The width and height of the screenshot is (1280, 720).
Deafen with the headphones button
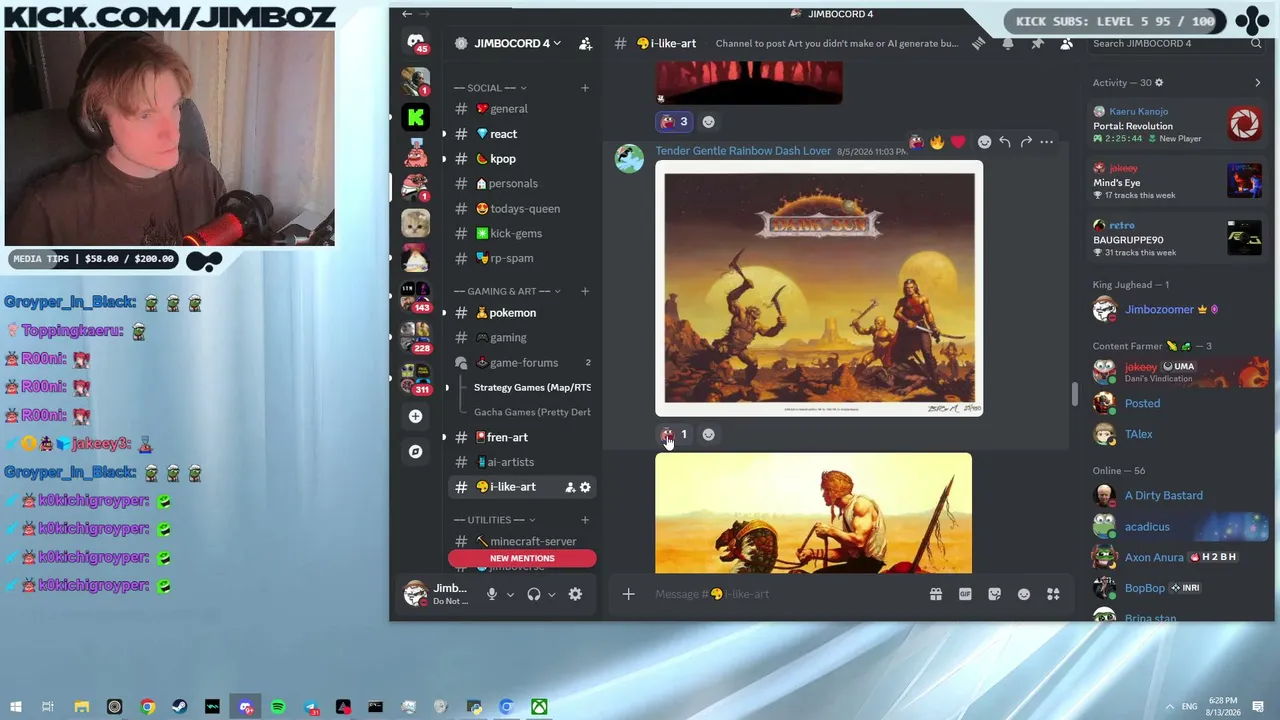tap(534, 594)
